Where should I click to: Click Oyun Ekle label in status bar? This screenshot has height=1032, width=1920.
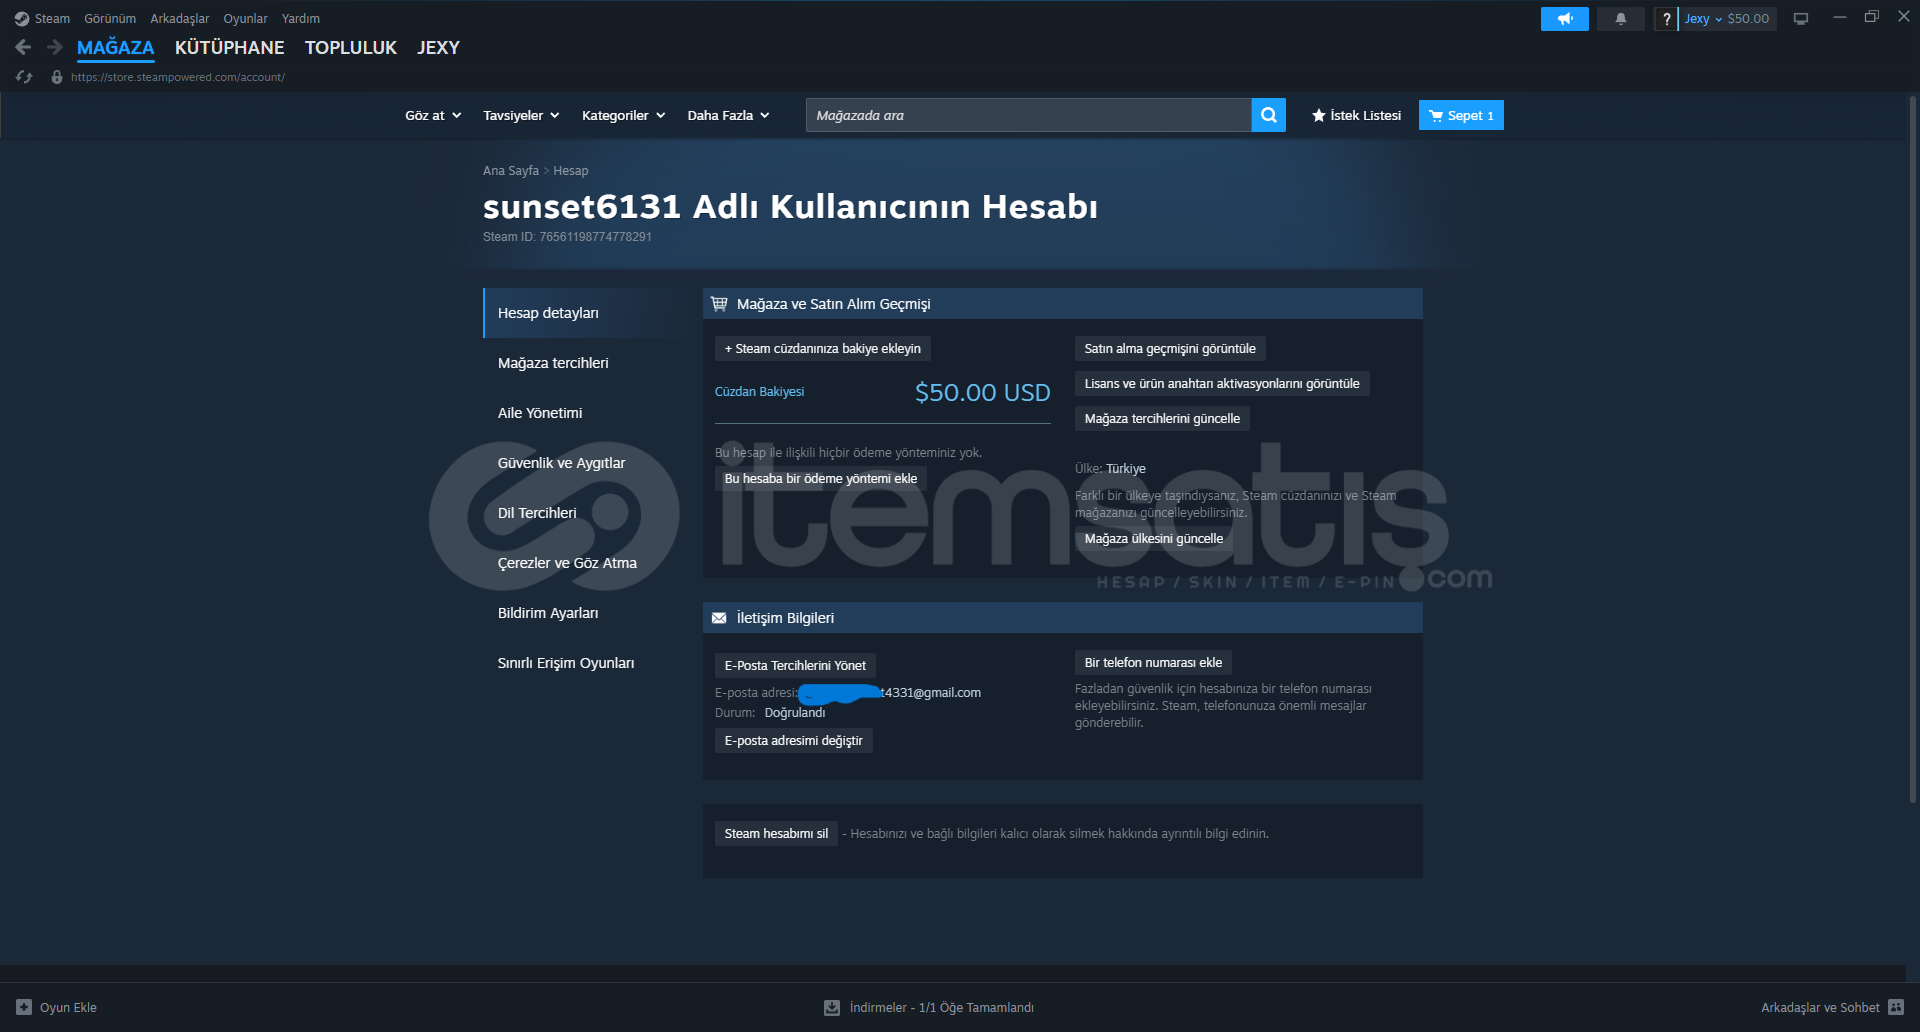[x=68, y=1007]
